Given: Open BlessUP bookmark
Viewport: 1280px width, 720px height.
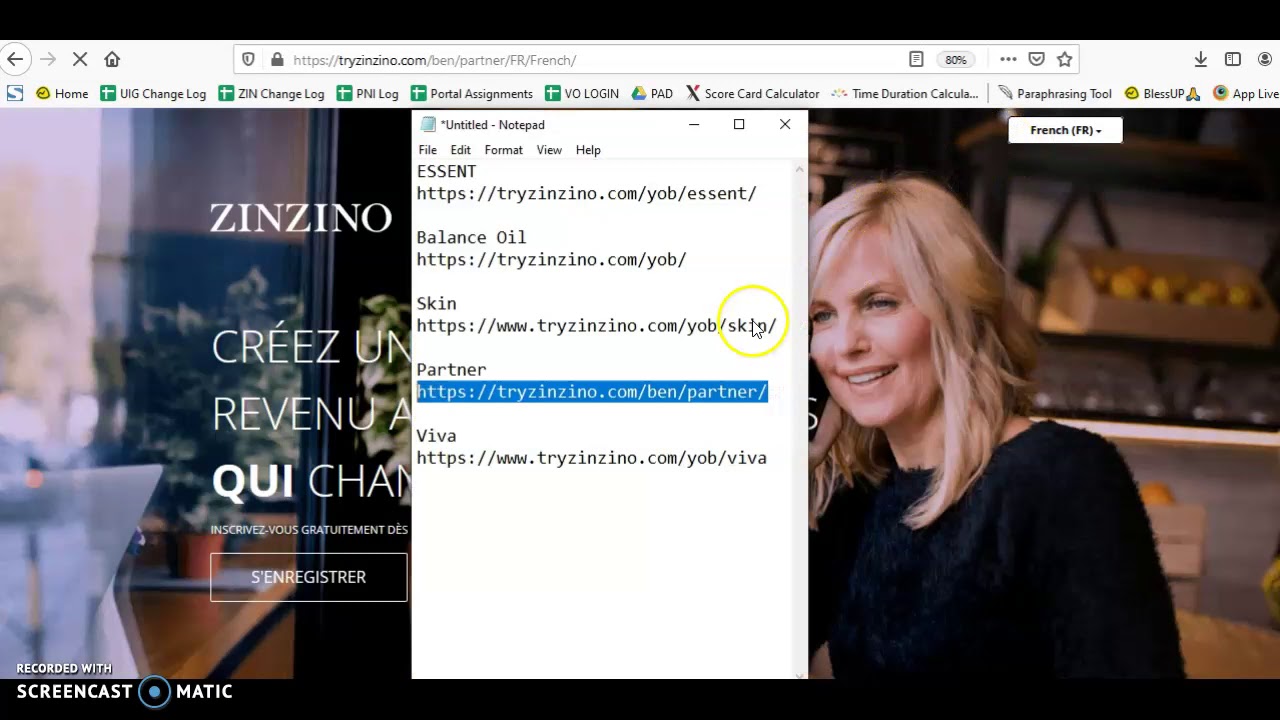Looking at the screenshot, I should click(x=1162, y=94).
